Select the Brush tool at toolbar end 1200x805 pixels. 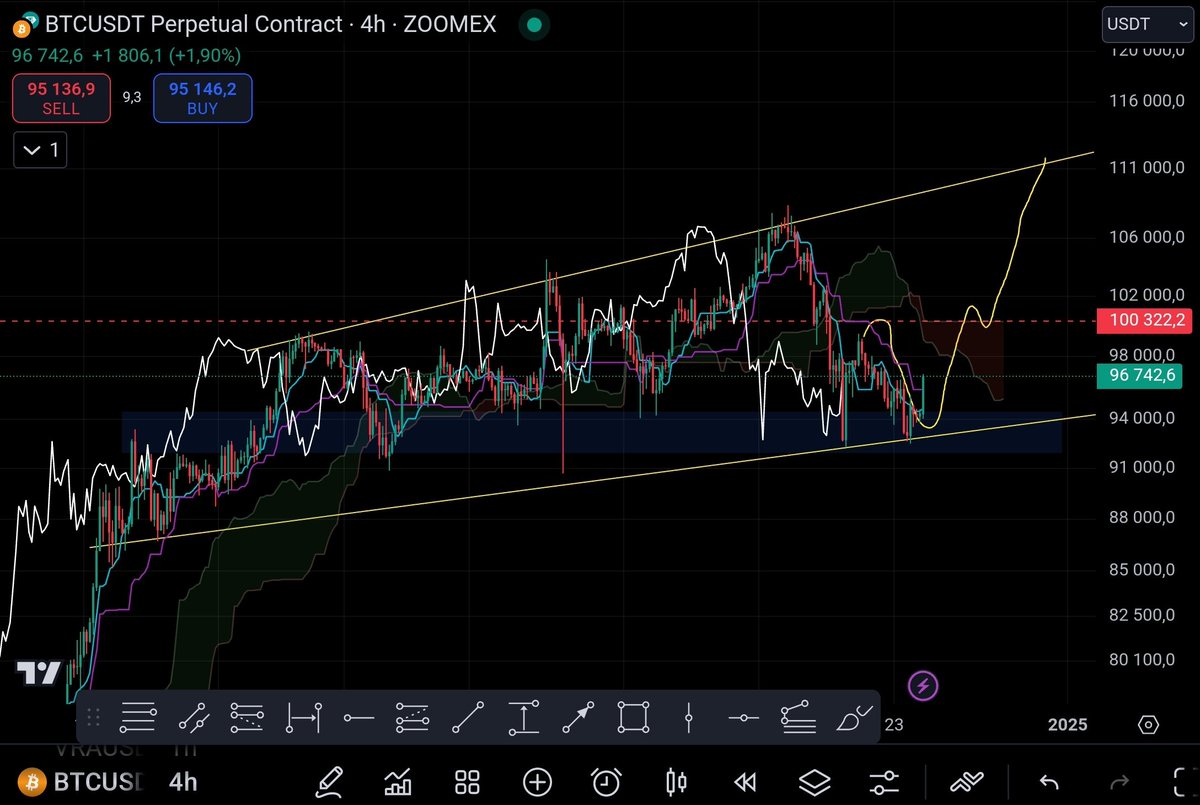pos(854,717)
